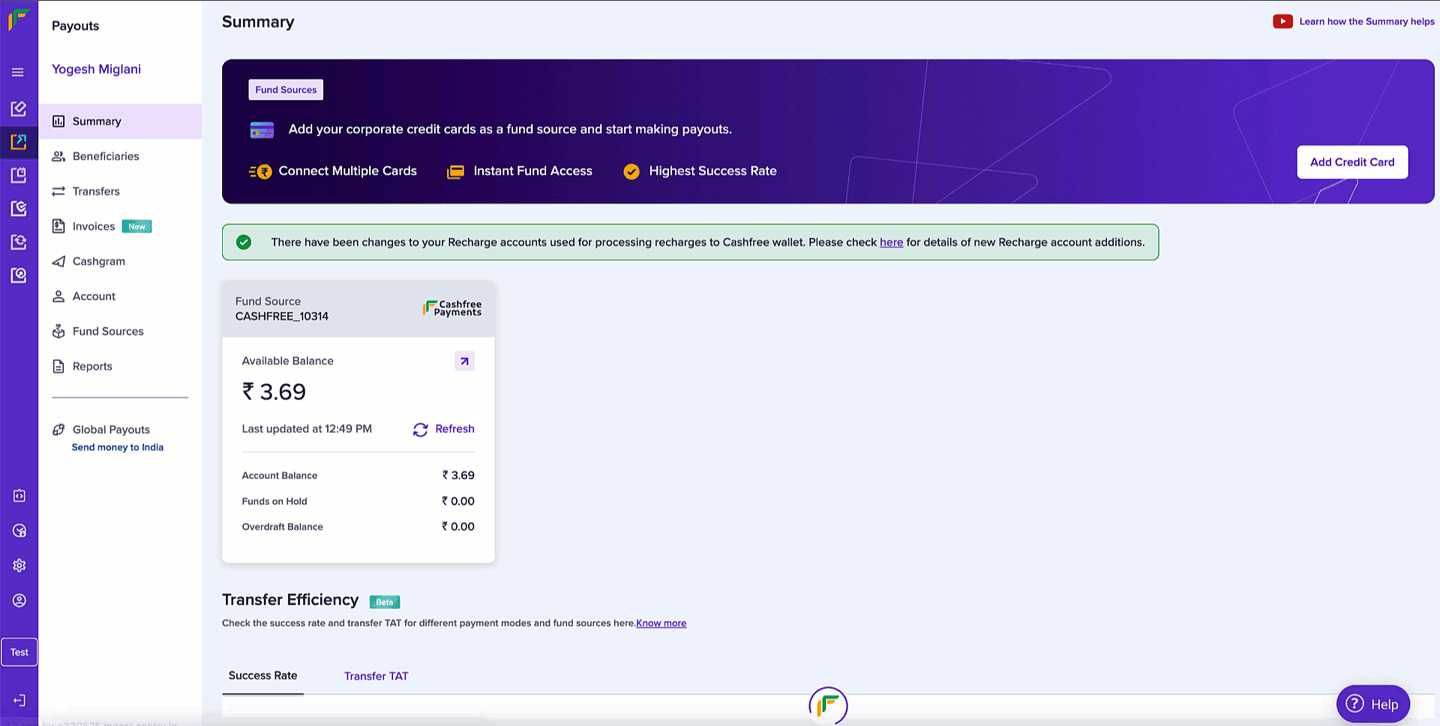Click the Fund Sources icon in sidebar

[x=58, y=331]
